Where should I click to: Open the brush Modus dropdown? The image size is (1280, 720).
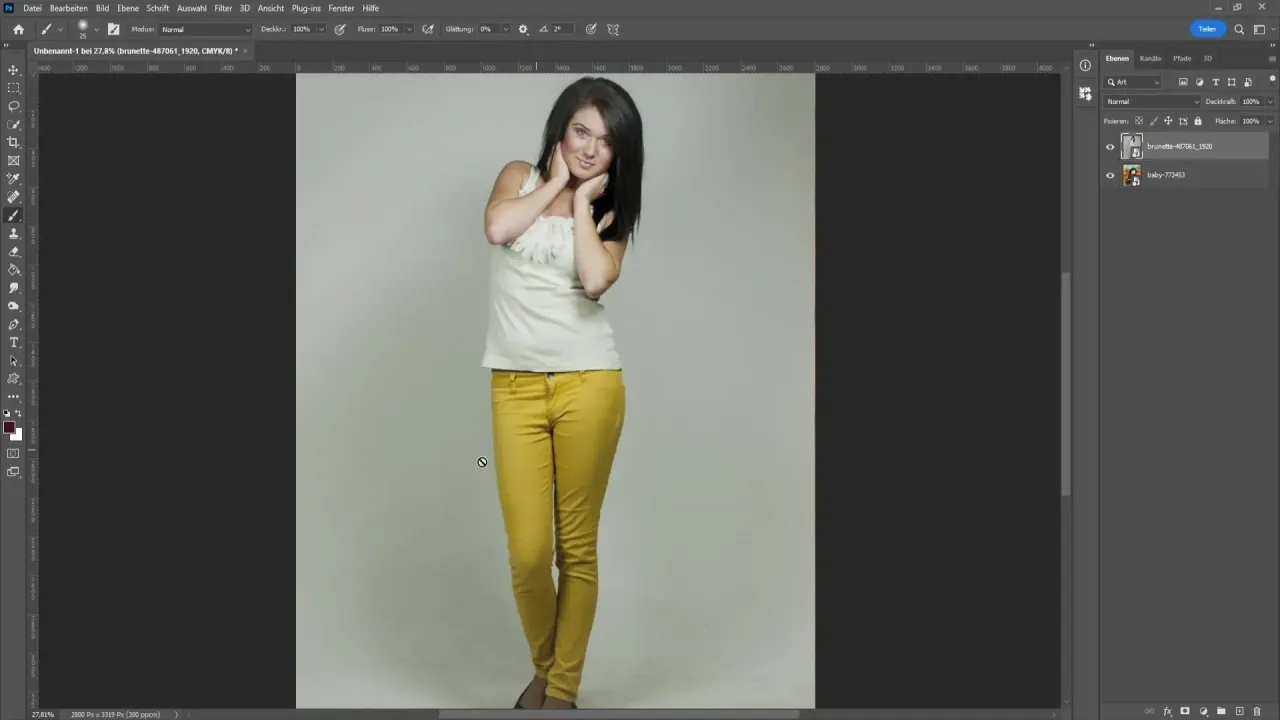(x=205, y=29)
